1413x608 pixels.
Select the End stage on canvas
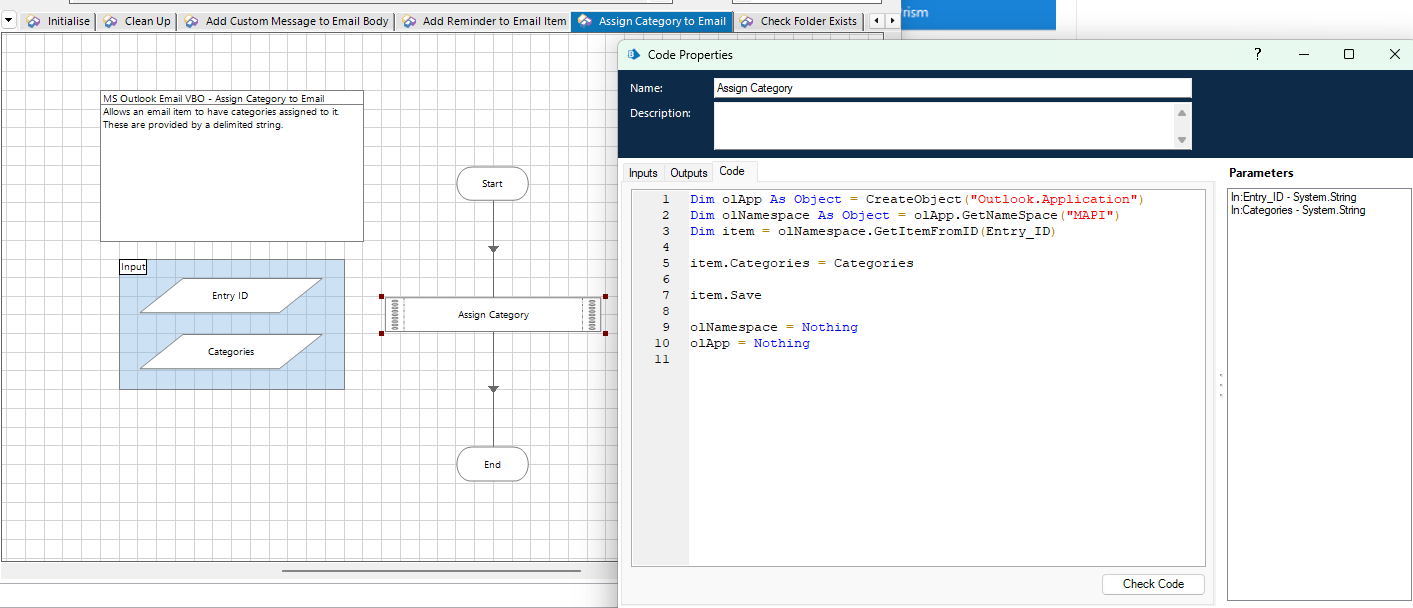tap(492, 465)
